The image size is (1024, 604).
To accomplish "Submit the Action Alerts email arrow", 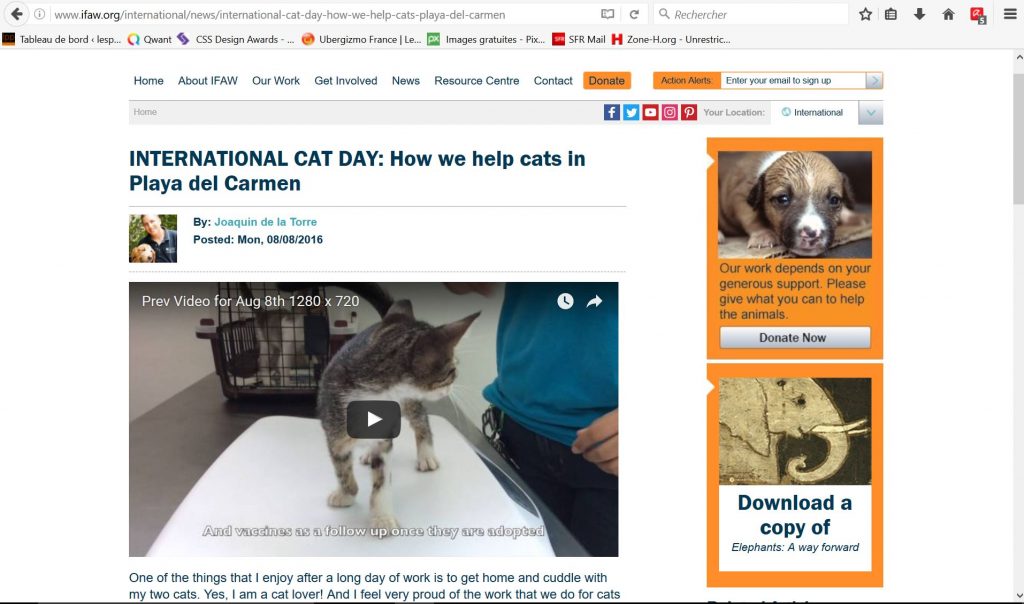I will tap(874, 80).
